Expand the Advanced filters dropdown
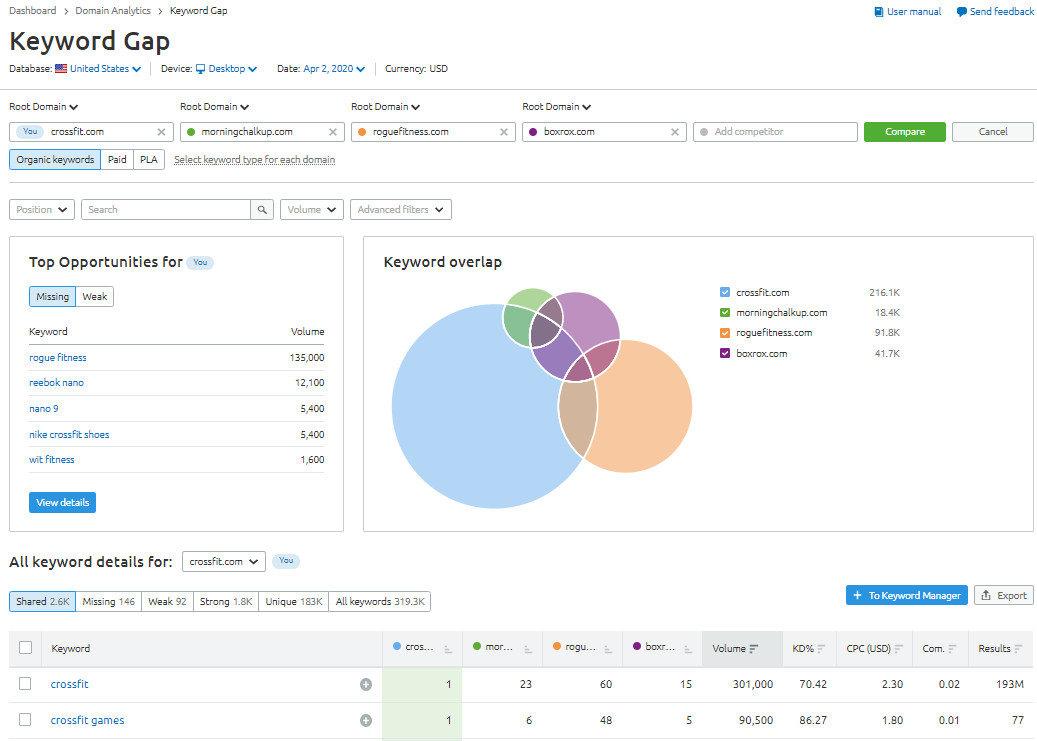The image size is (1037, 741). click(401, 210)
